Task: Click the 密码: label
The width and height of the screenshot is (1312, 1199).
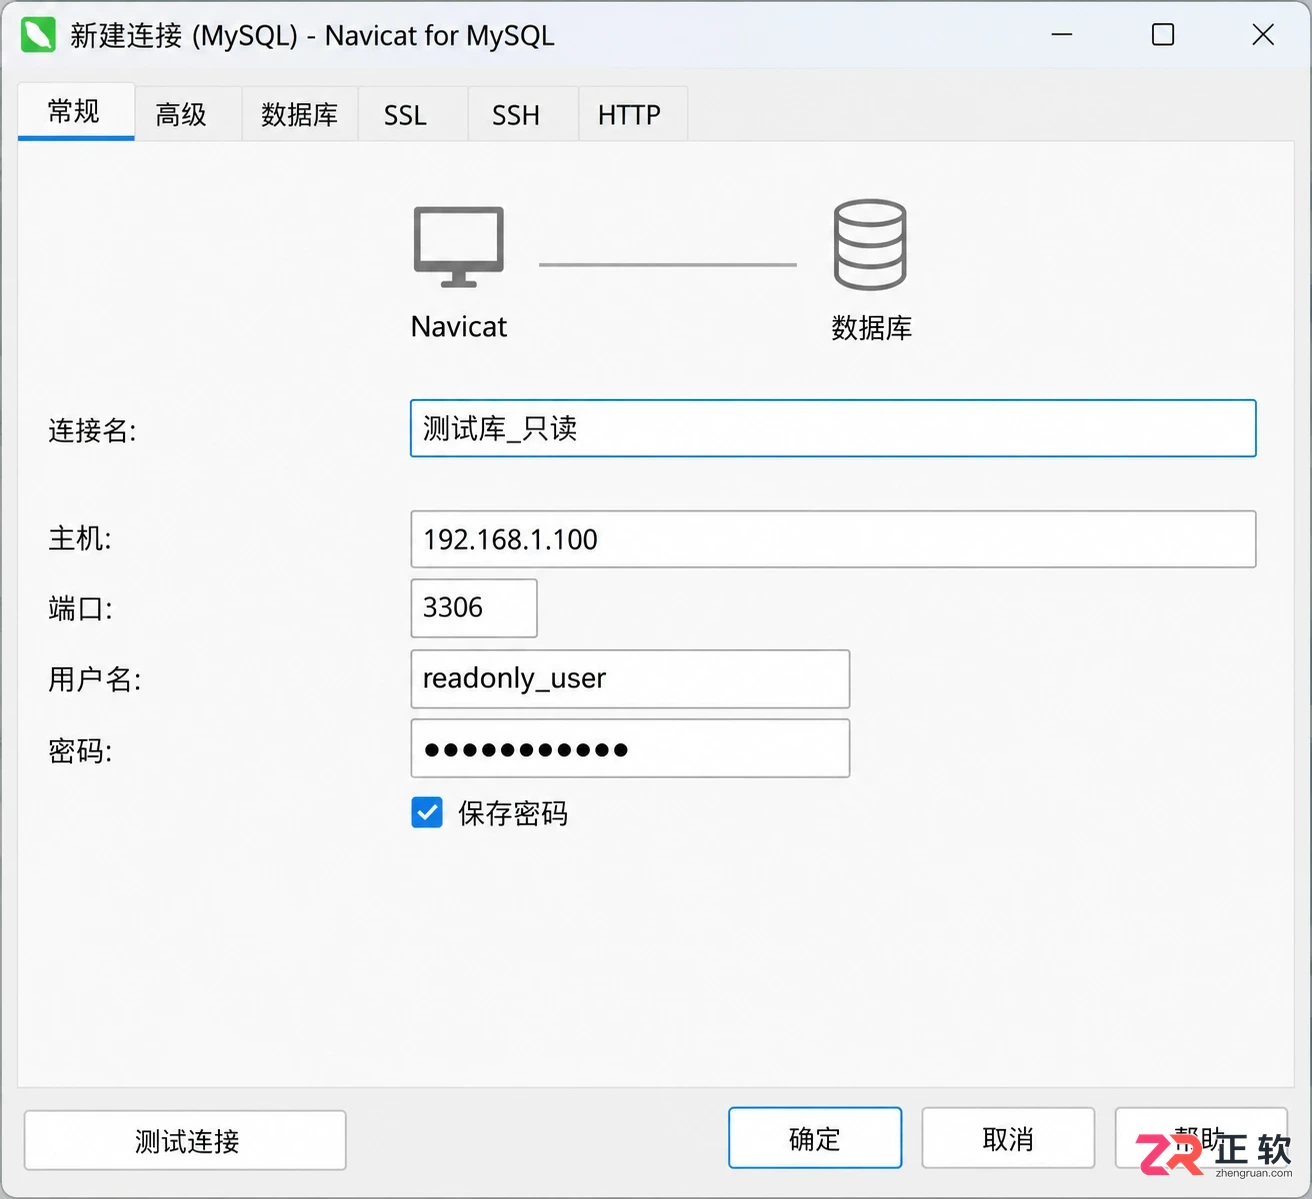Action: coord(80,751)
